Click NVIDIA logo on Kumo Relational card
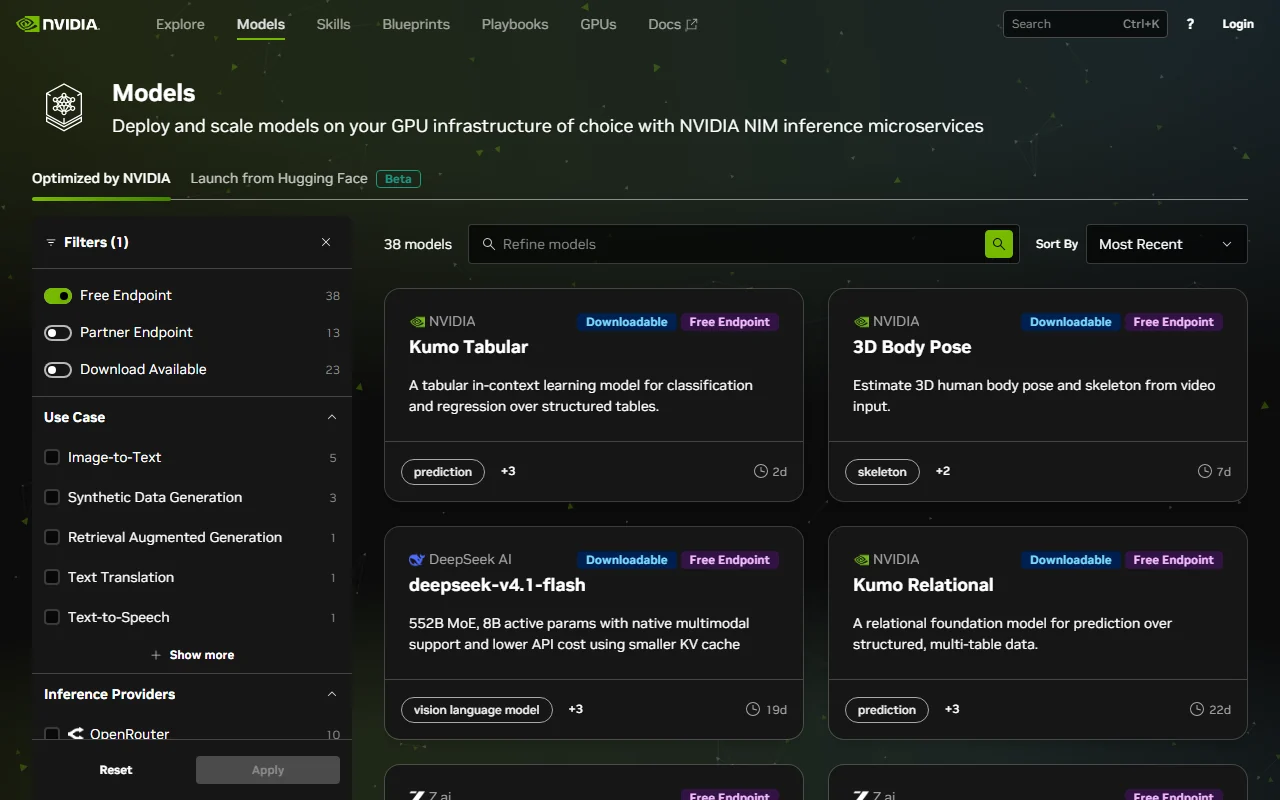 (861, 560)
